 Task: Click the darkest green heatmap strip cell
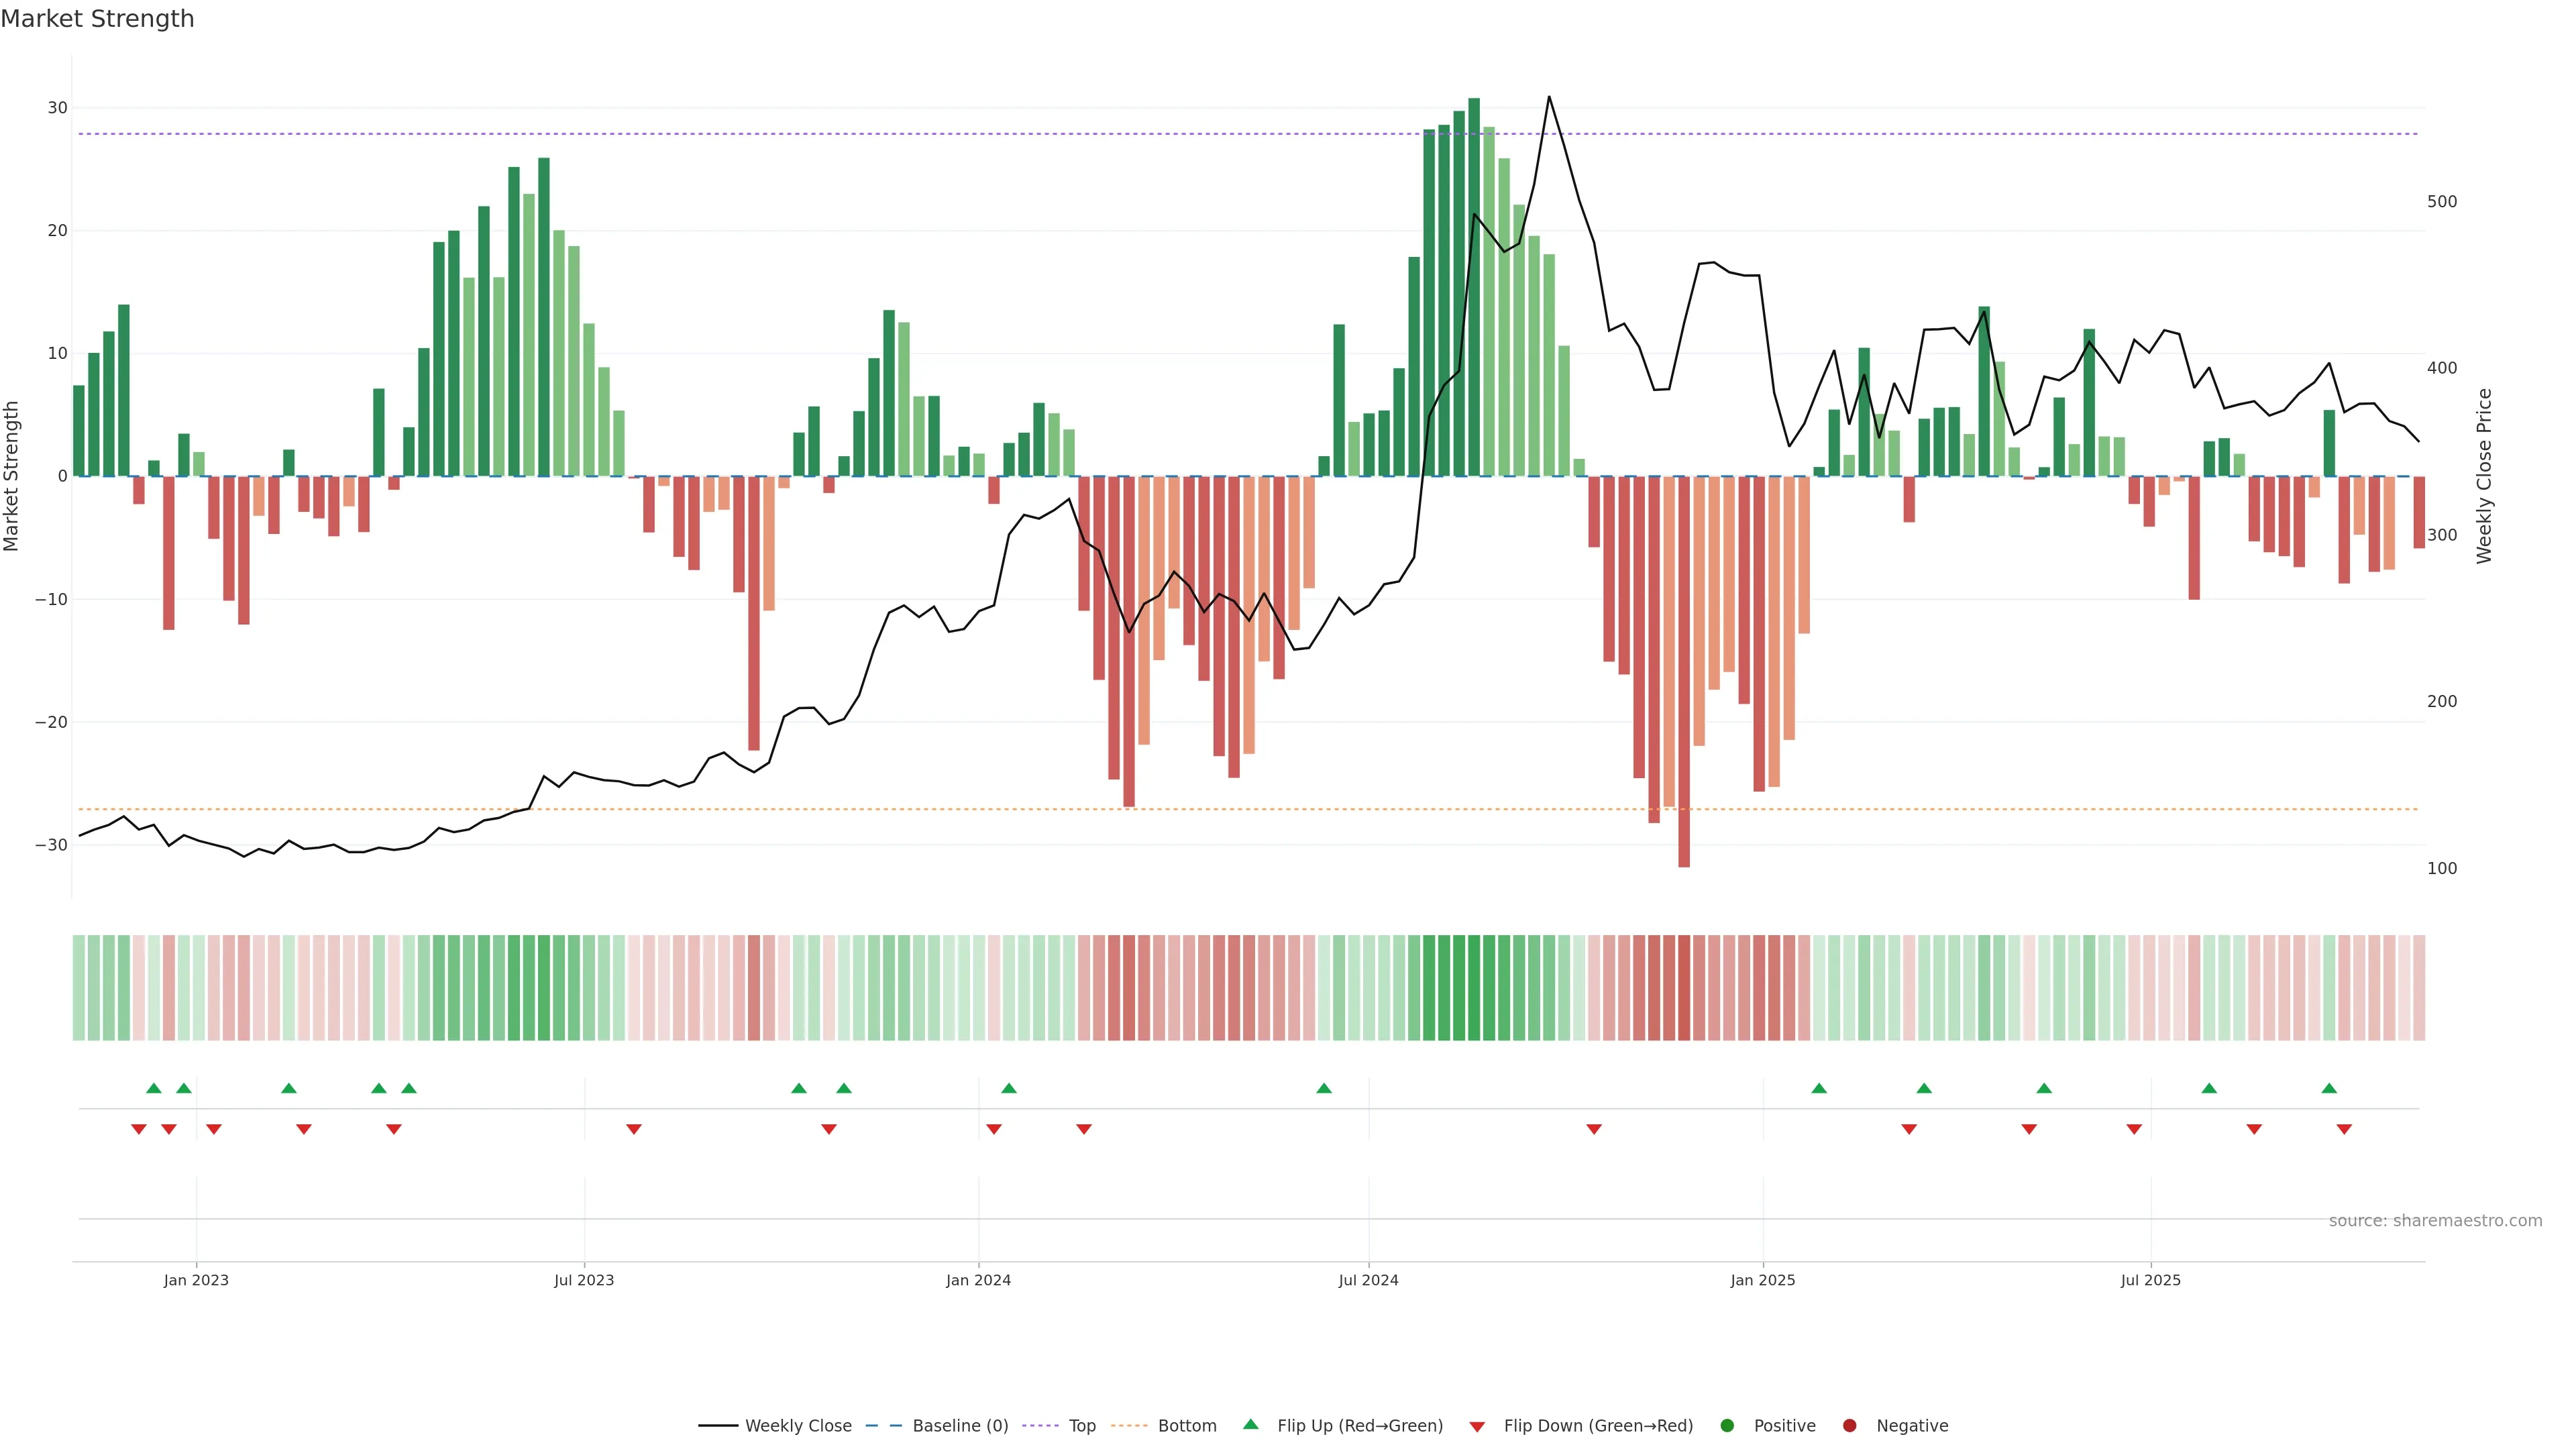click(x=1474, y=988)
